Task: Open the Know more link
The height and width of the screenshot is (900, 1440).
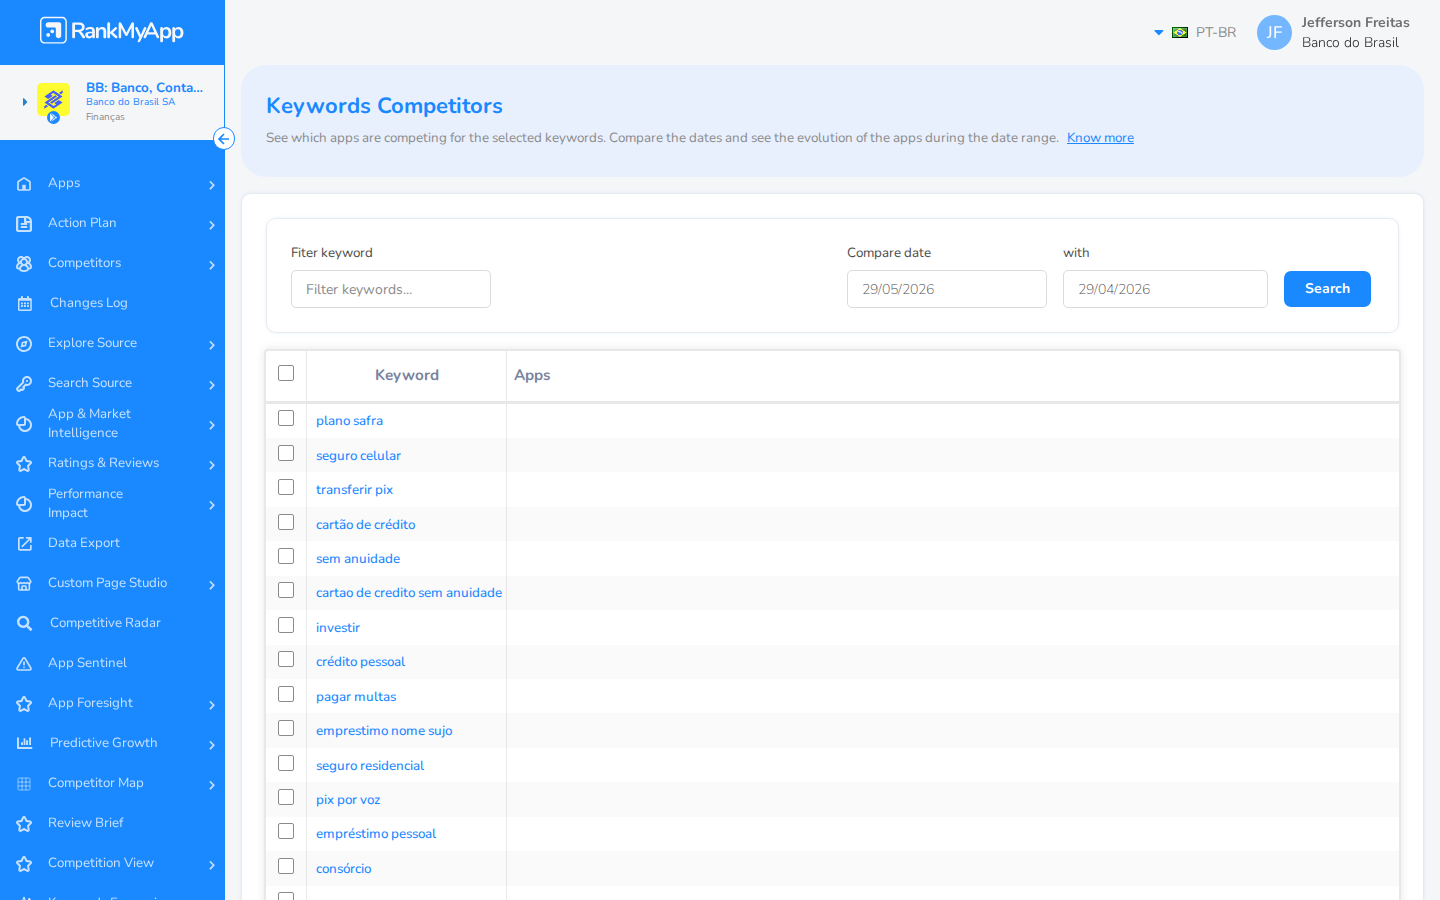Action: coord(1100,138)
